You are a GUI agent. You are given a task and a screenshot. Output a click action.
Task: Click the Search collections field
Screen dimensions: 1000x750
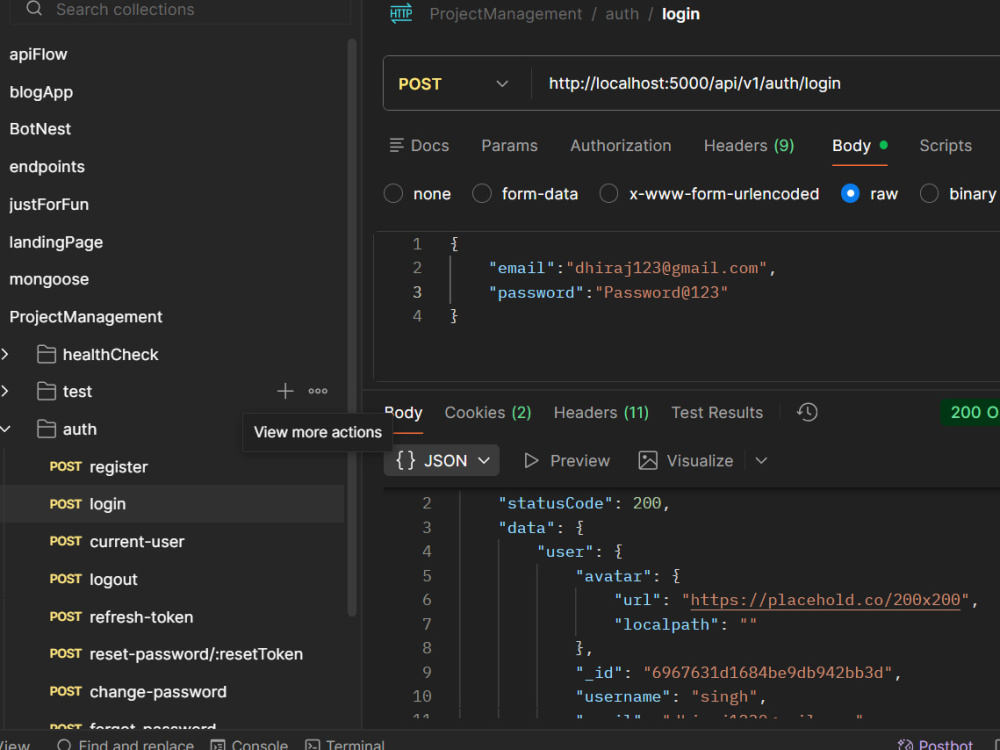click(180, 10)
